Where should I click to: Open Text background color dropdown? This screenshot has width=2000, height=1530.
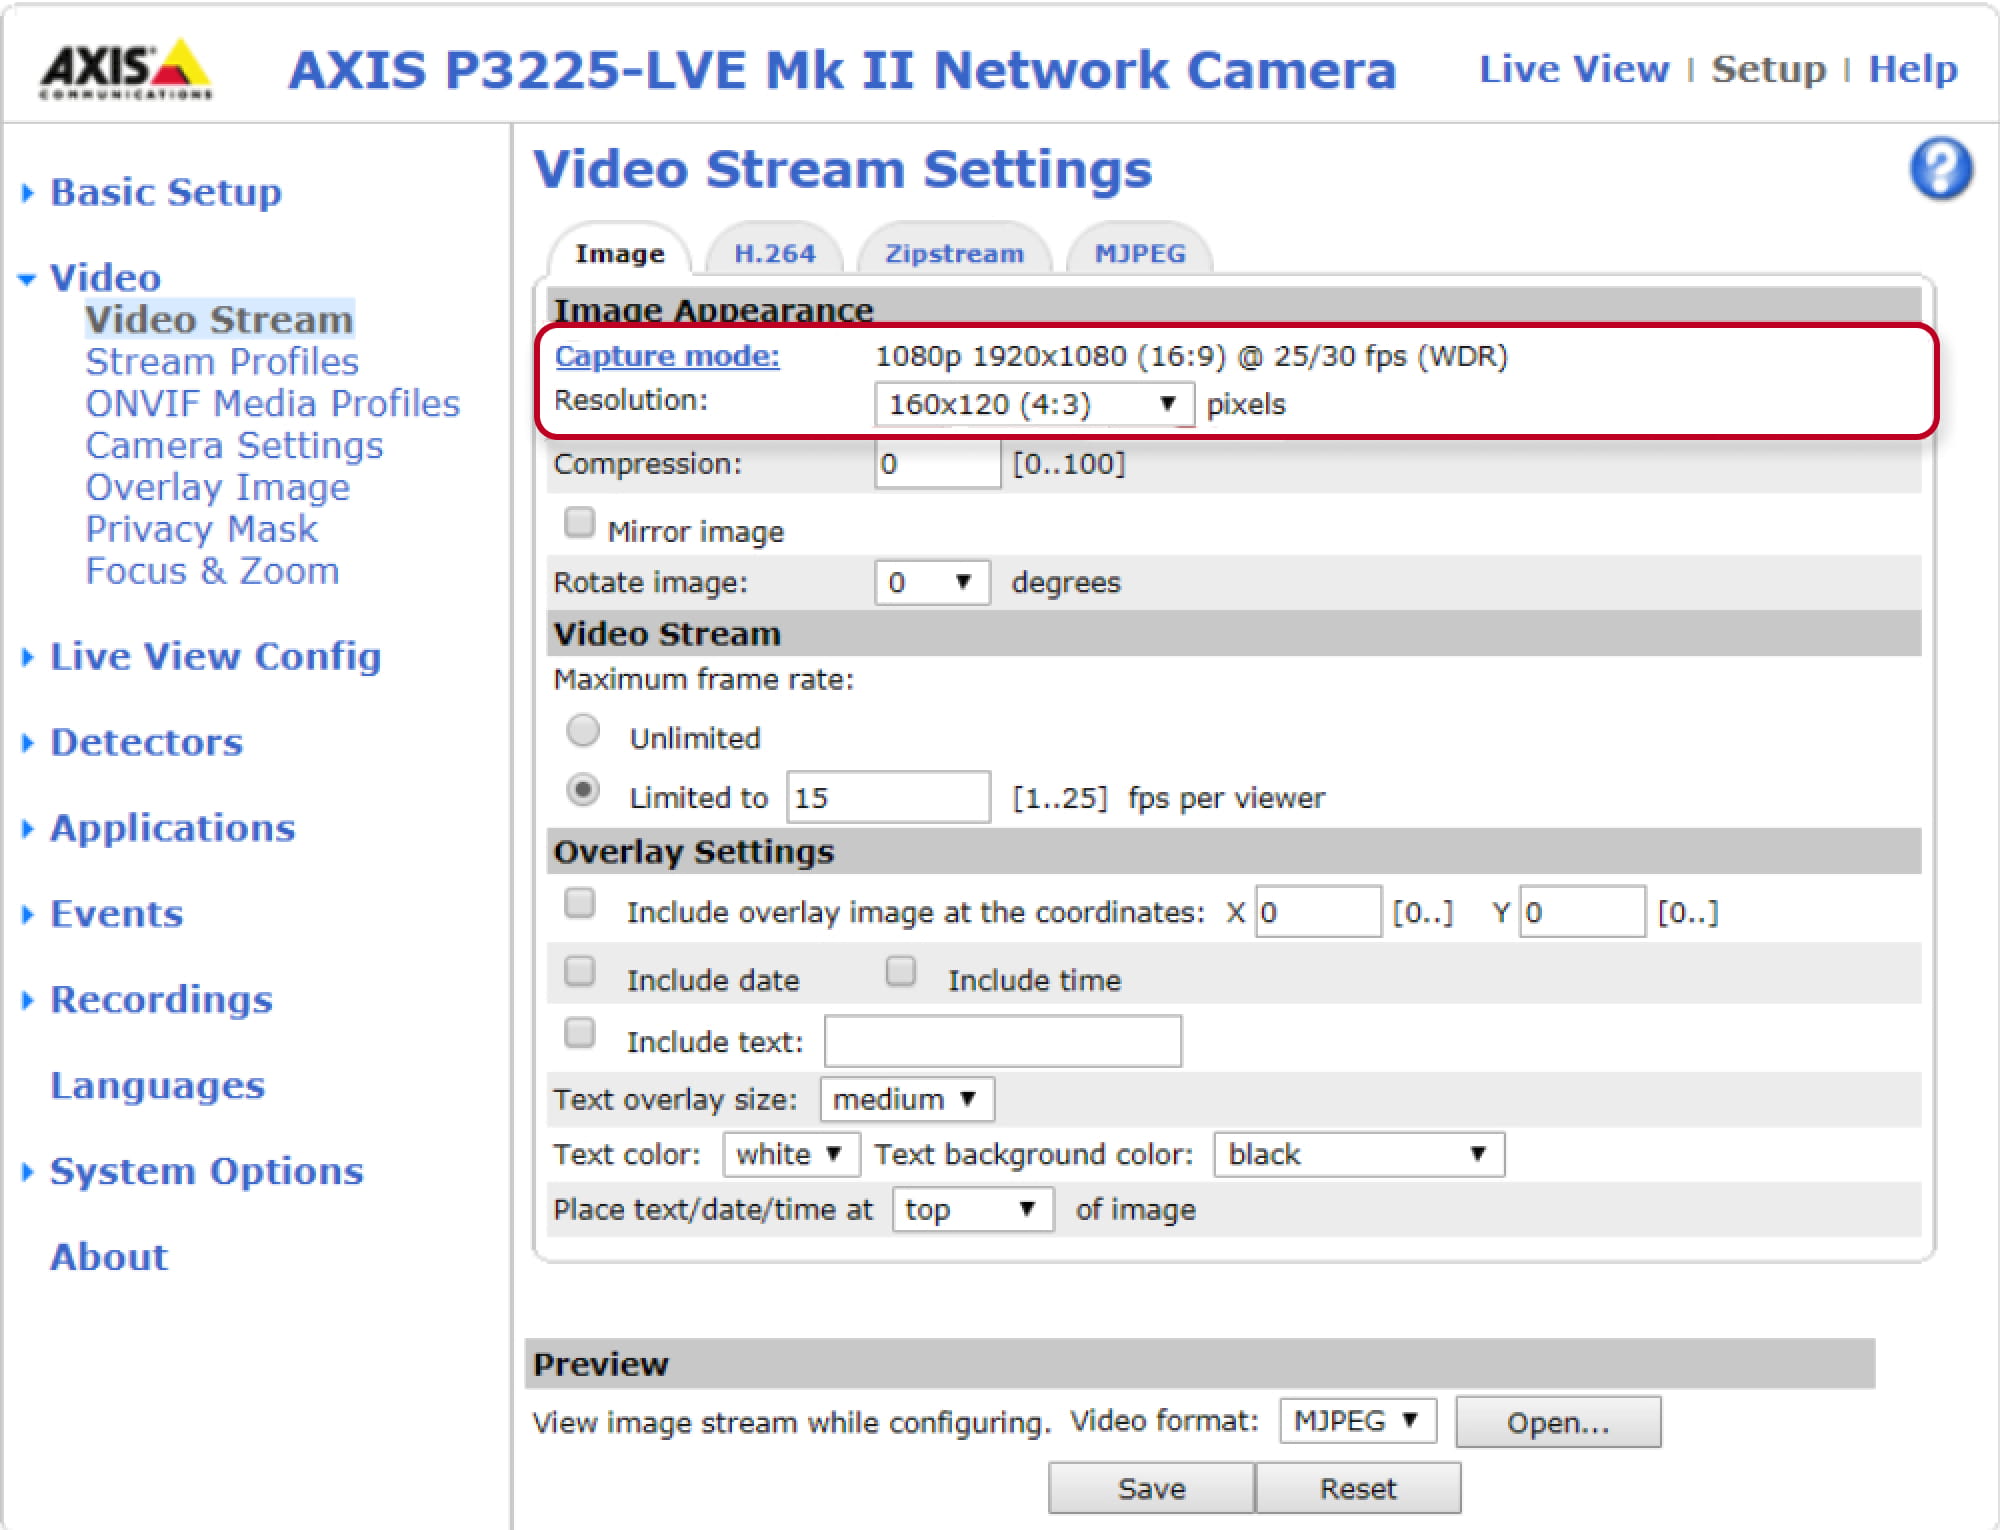tap(1359, 1154)
